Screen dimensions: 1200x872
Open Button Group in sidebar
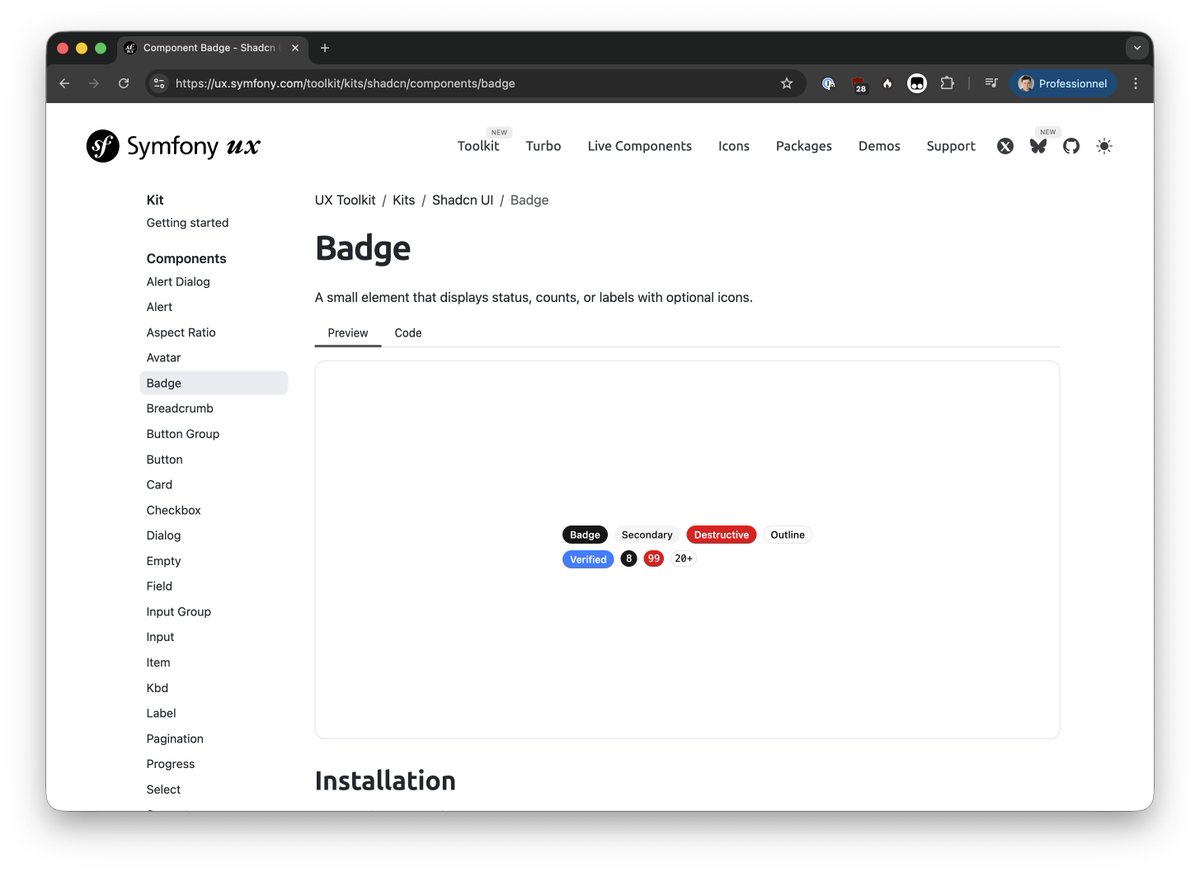183,434
